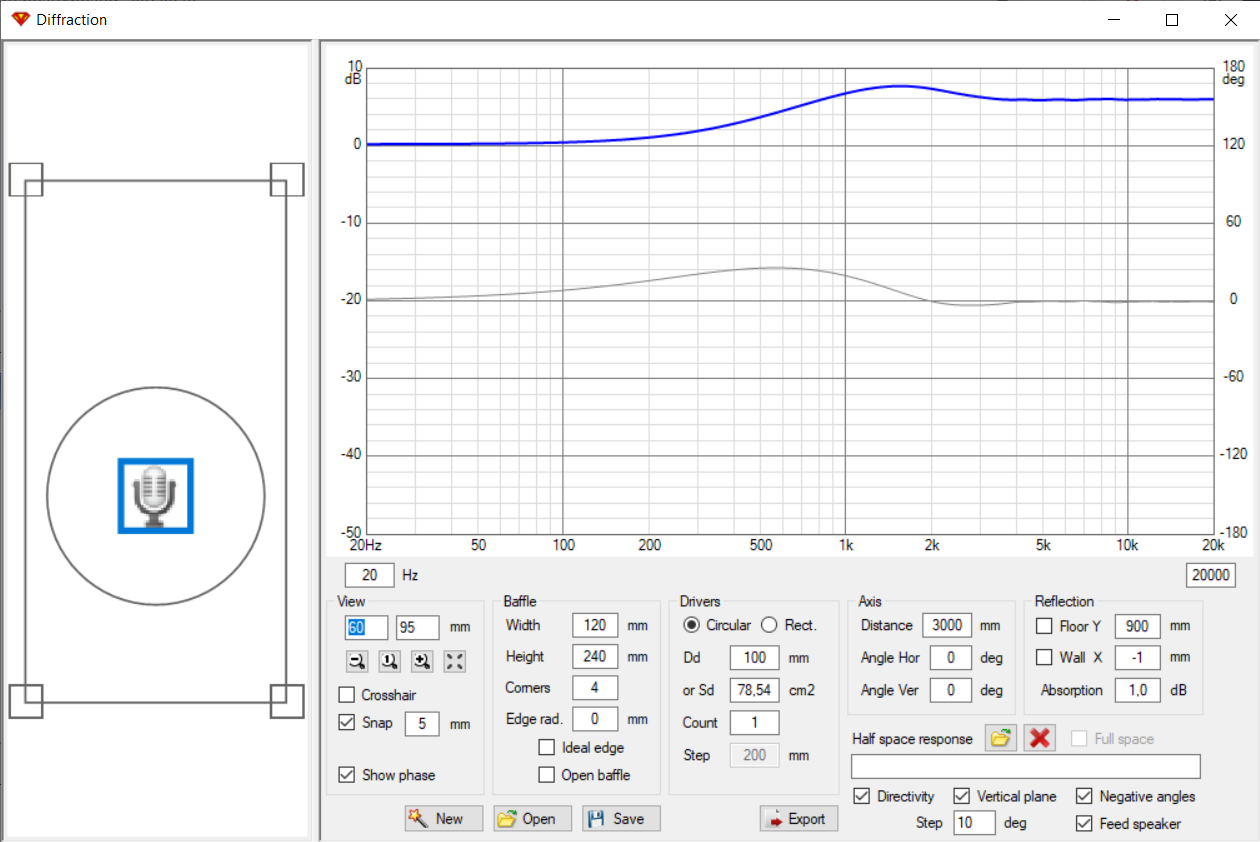Enable the Floor Y reflection checkbox
Screen dimensions: 1260x842
tap(1044, 626)
